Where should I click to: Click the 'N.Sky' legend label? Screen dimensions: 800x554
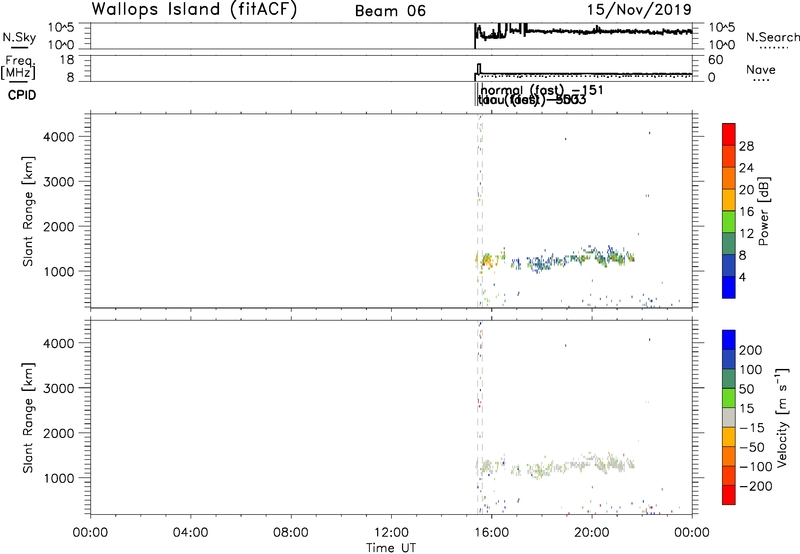coord(19,37)
